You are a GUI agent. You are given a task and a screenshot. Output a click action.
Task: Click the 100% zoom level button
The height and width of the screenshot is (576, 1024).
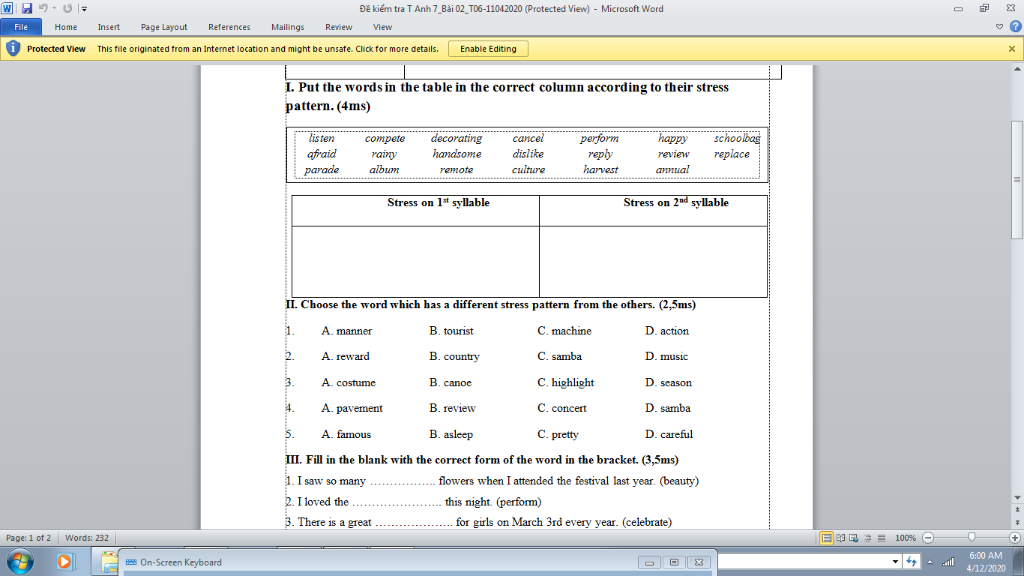[905, 538]
